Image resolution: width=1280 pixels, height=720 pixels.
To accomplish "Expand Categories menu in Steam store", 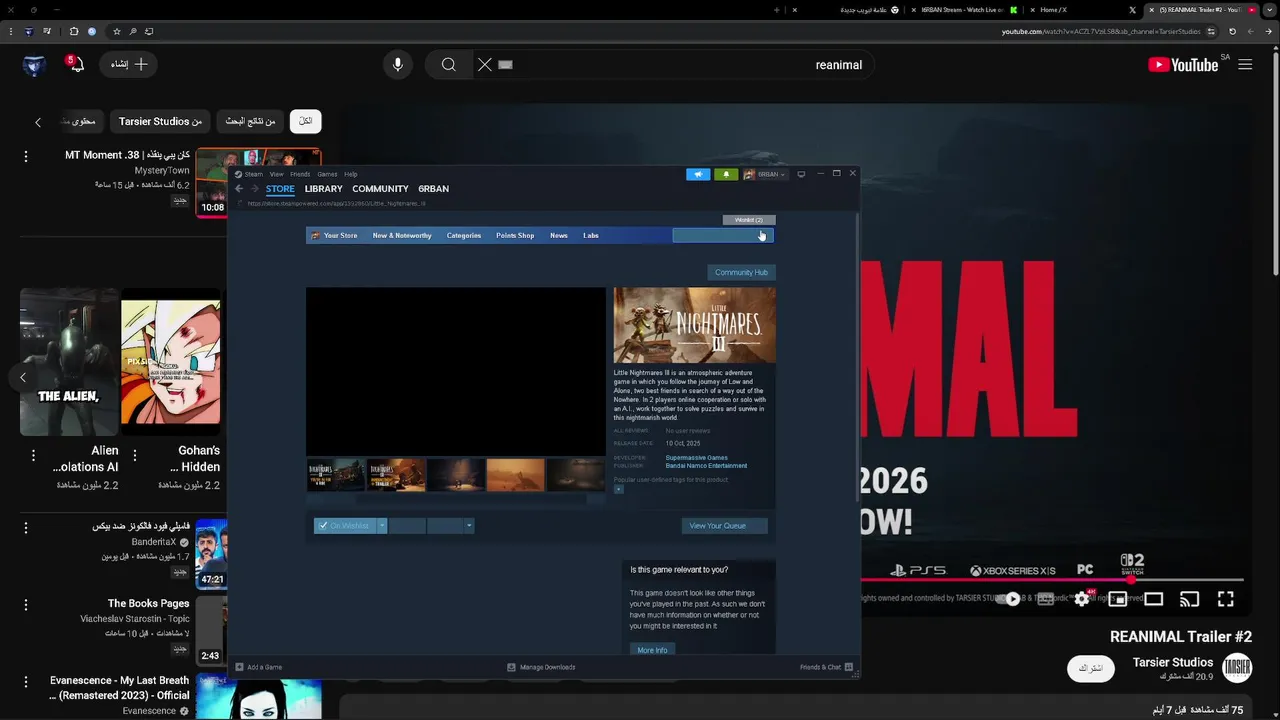I will (x=464, y=236).
